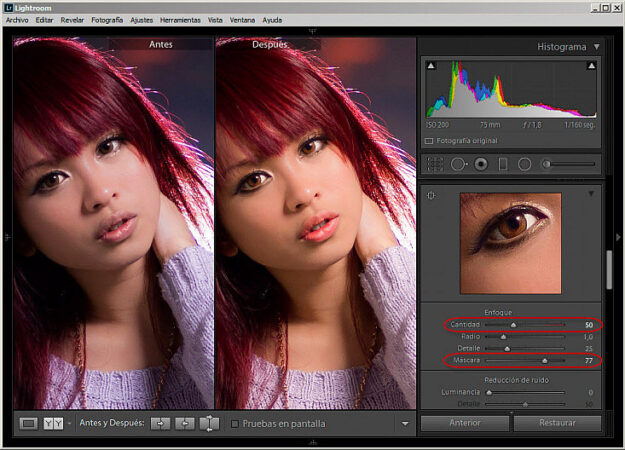Collapse the detail preview panel triangle
Viewport: 625px width, 450px height.
point(590,193)
